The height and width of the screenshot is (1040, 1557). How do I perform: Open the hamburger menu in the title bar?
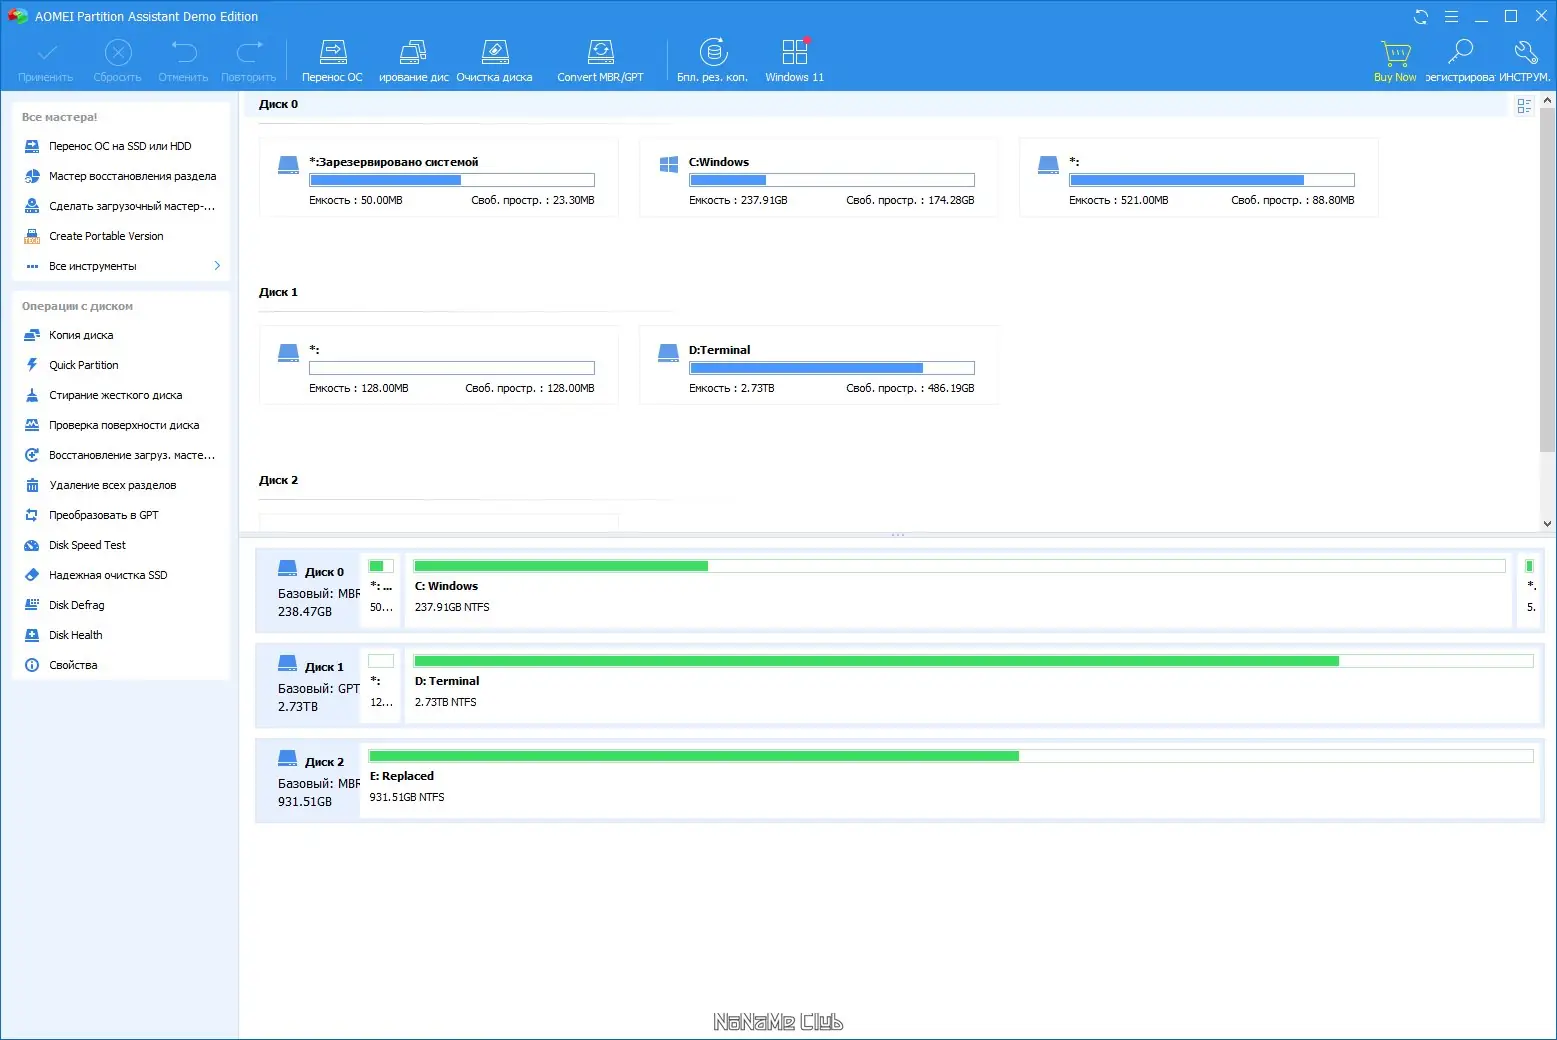click(1451, 16)
